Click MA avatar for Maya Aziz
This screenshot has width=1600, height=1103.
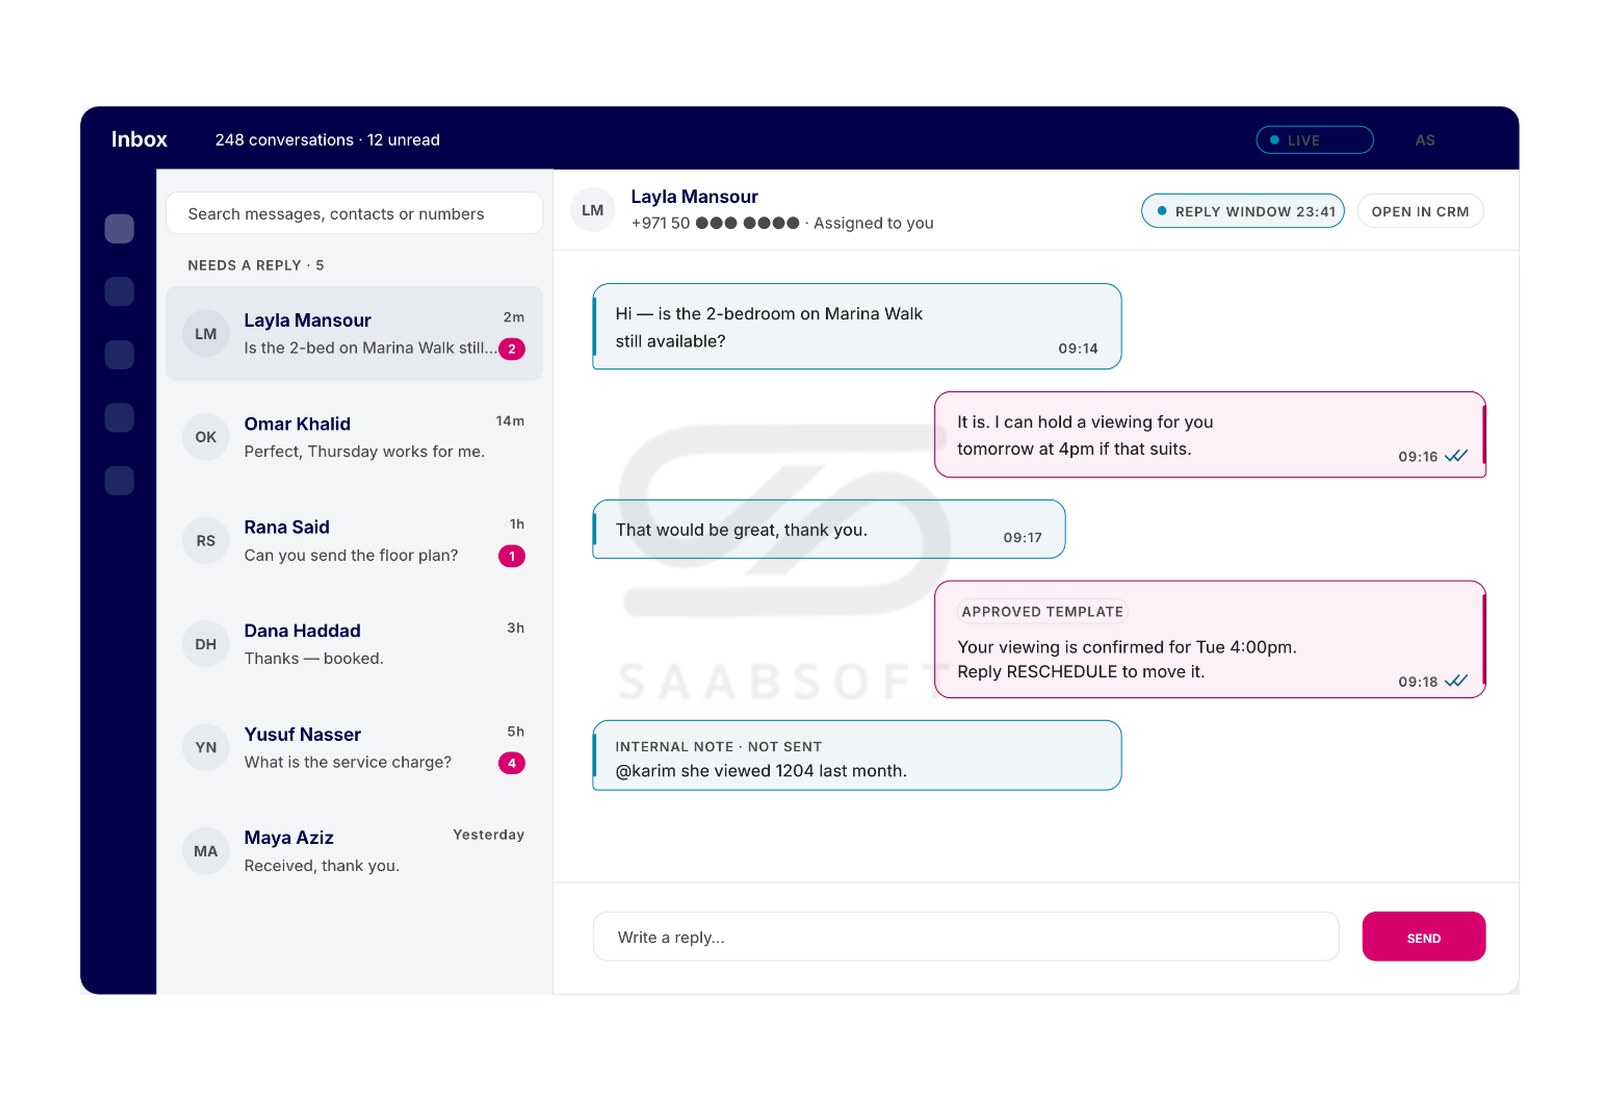206,851
